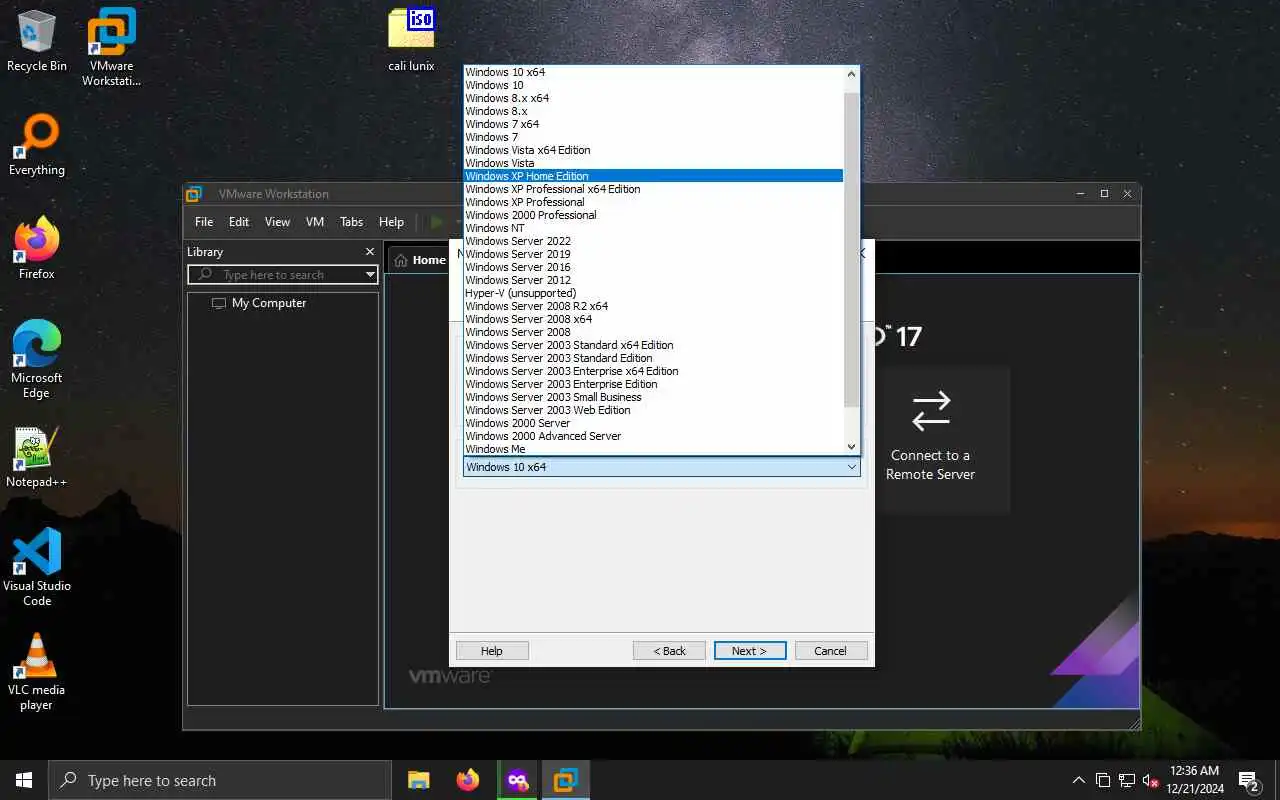The width and height of the screenshot is (1280, 800).
Task: Open the View menu
Action: click(x=277, y=222)
